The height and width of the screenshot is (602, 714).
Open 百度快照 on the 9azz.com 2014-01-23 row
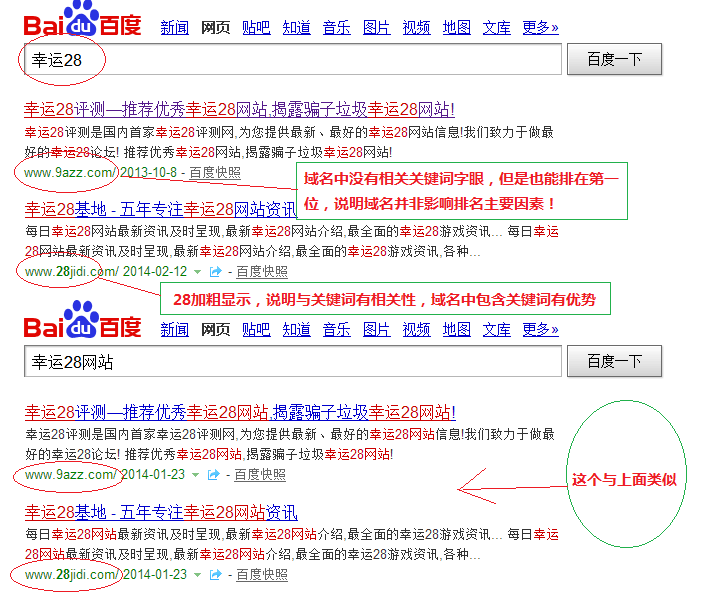tap(260, 475)
